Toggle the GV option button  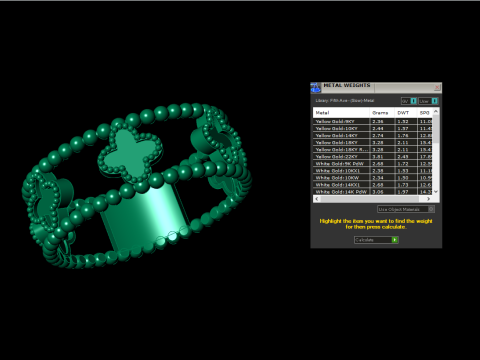tap(409, 101)
